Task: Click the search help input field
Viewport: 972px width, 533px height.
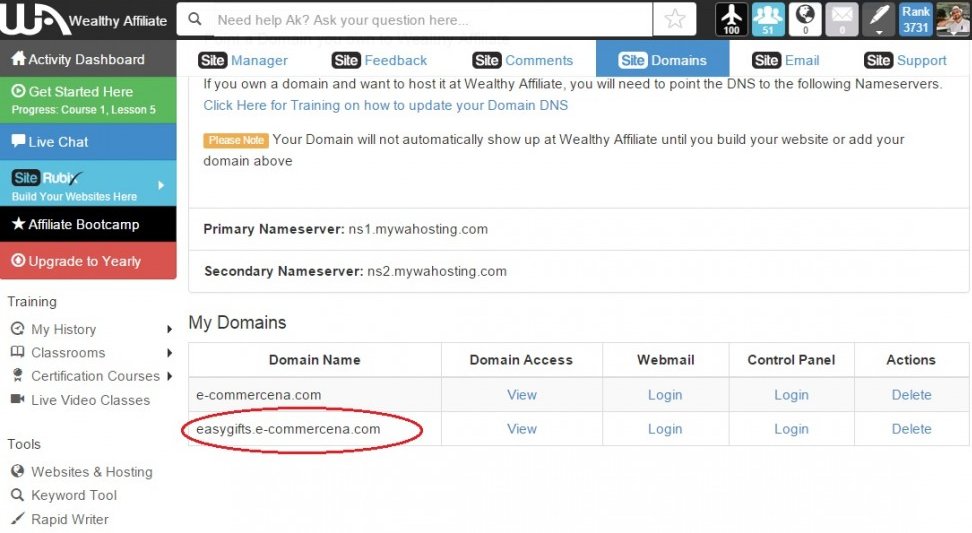Action: point(432,20)
